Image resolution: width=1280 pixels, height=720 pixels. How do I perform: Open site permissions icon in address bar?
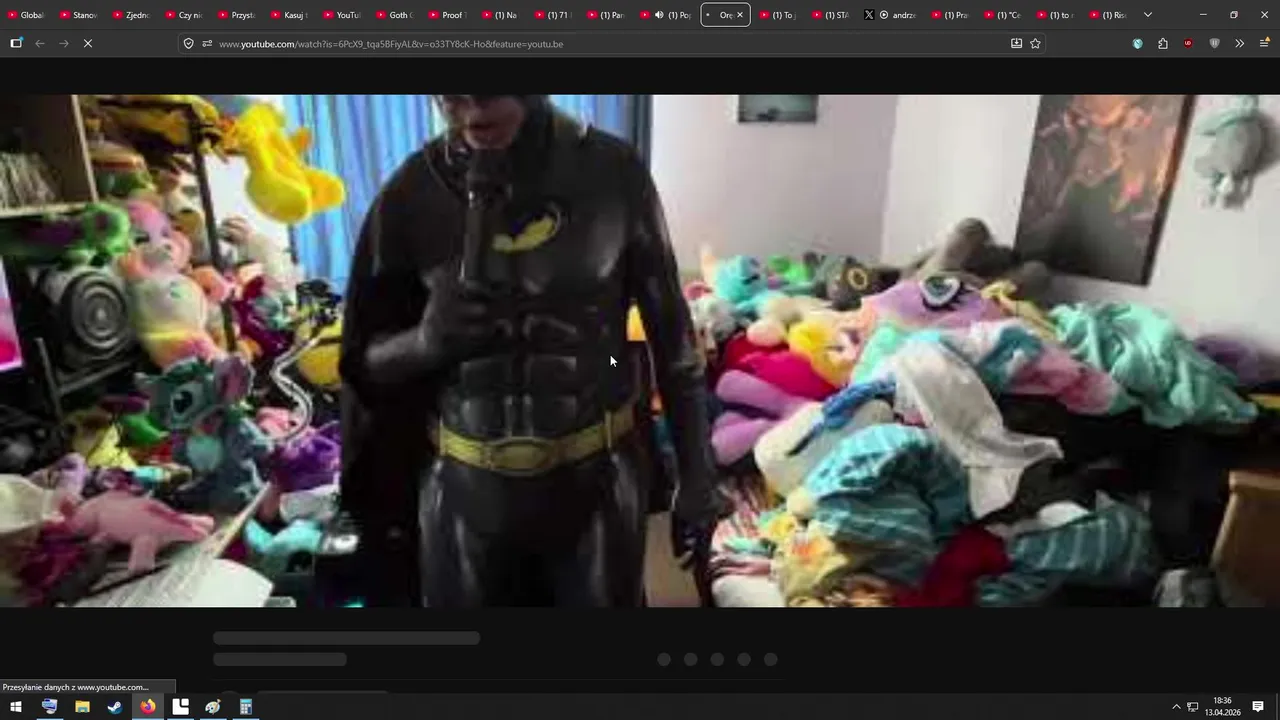coord(207,44)
